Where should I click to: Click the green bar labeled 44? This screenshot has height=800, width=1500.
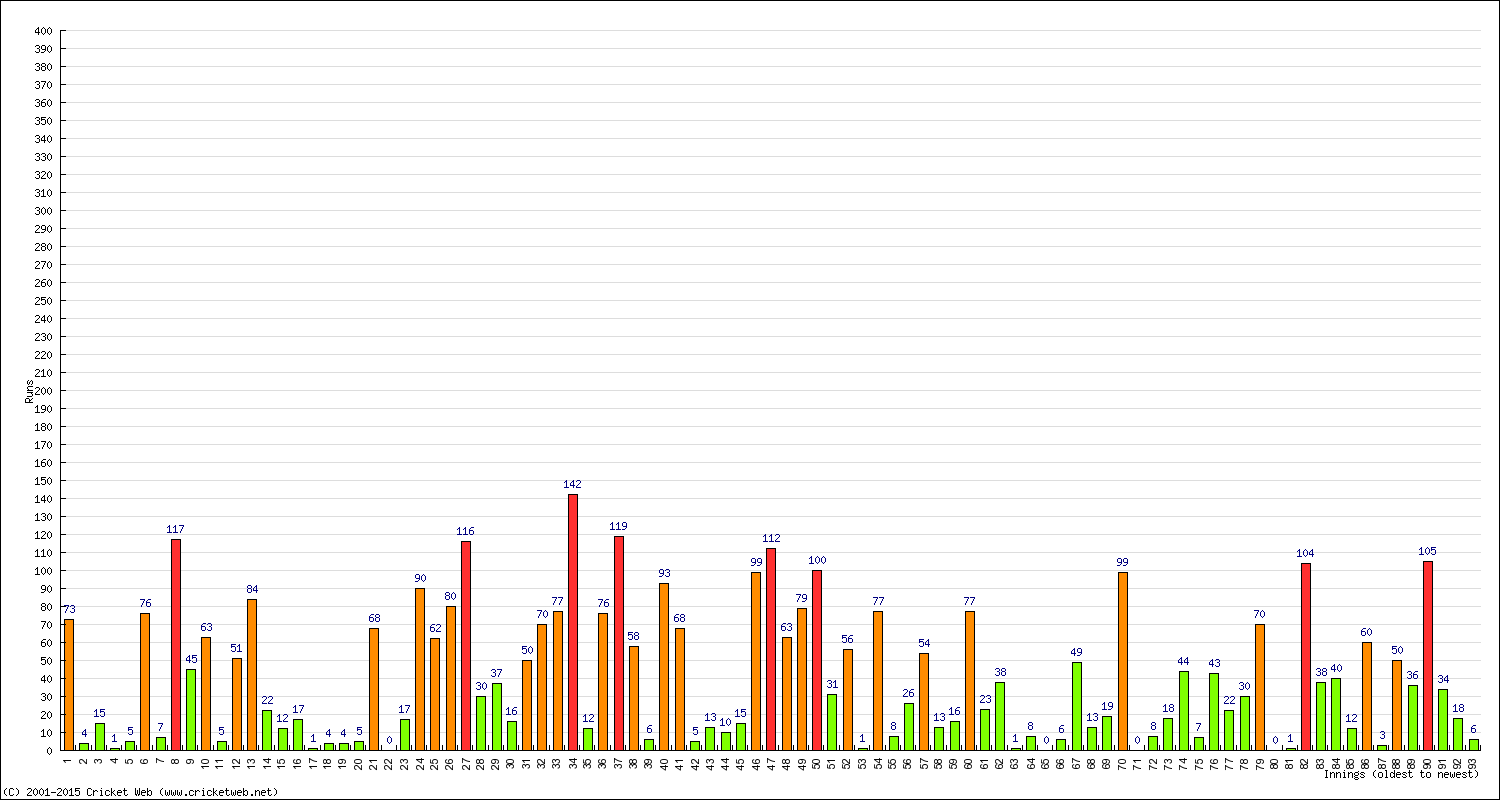point(1184,711)
